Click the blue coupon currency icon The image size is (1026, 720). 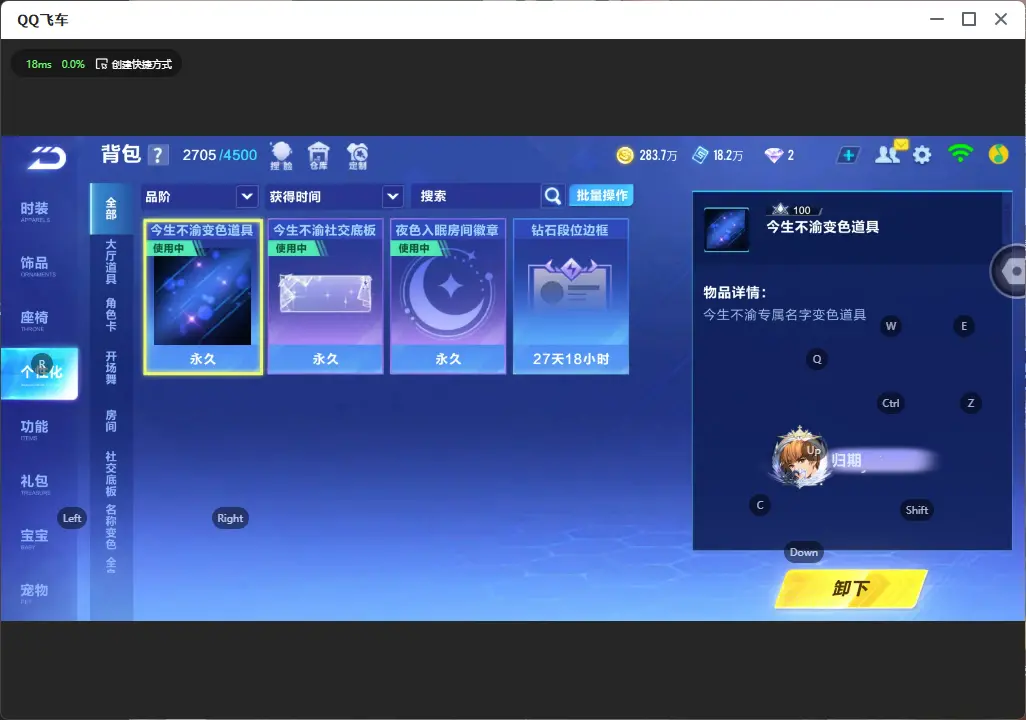click(700, 155)
